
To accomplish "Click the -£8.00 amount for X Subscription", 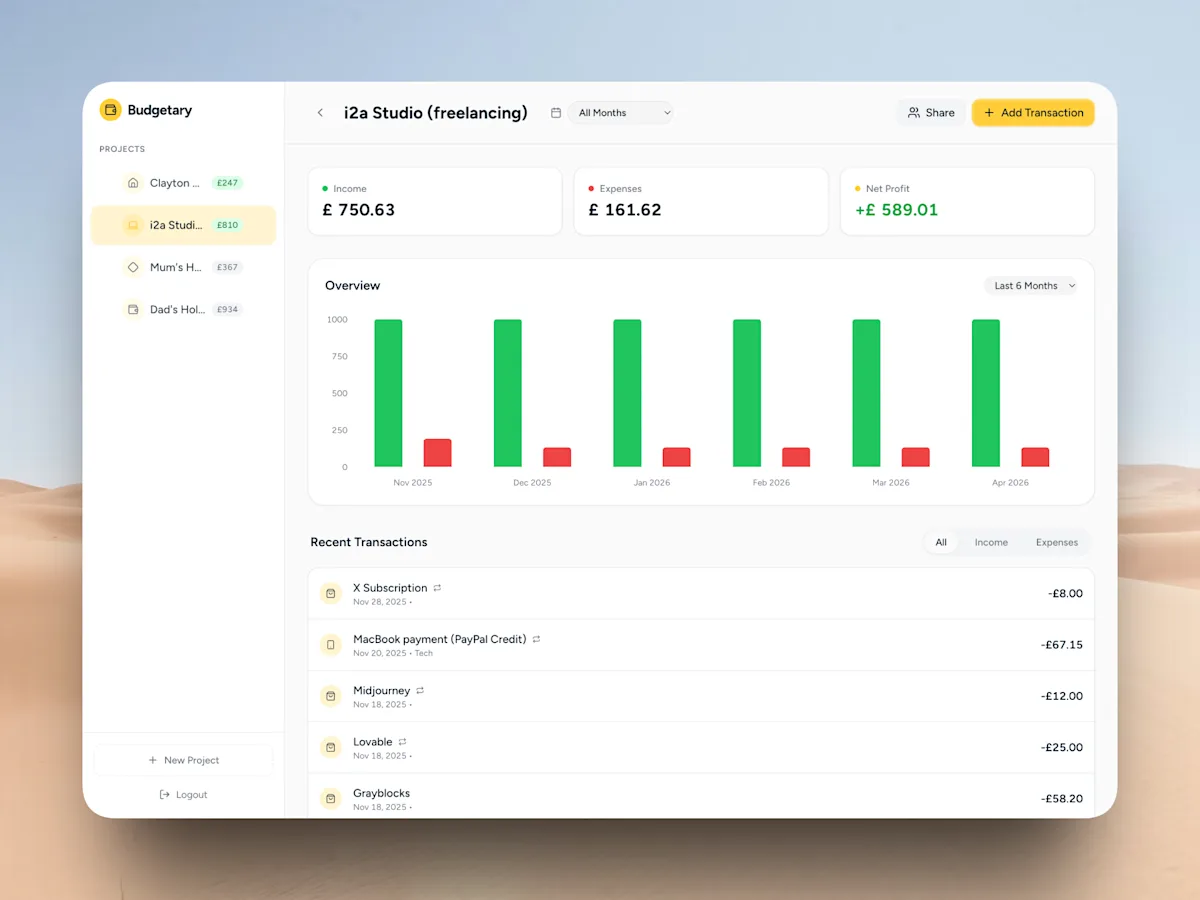I will 1065,594.
